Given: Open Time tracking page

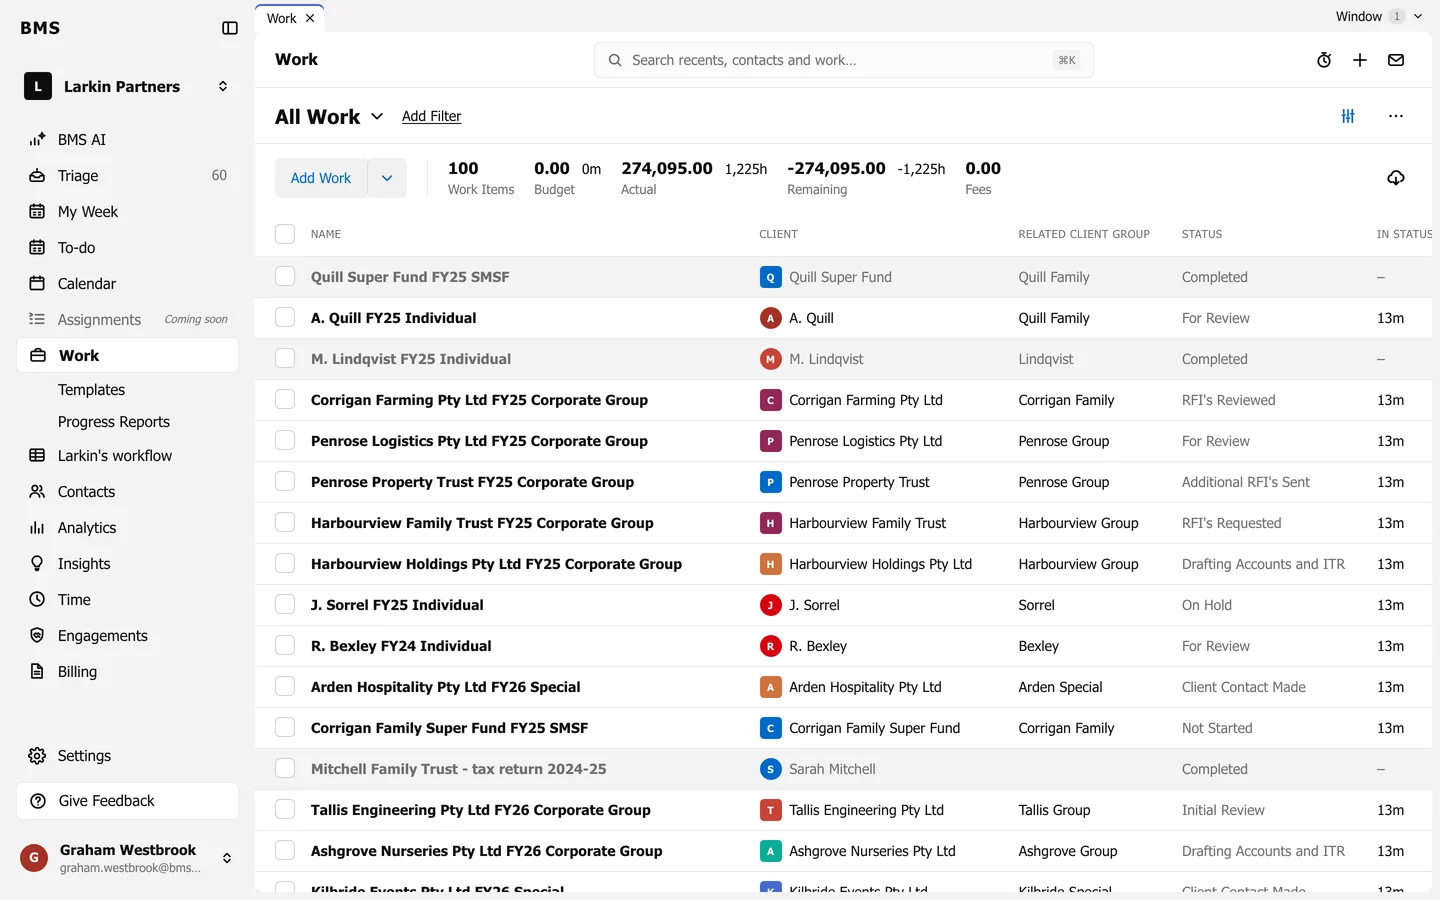Looking at the screenshot, I should tap(128, 600).
